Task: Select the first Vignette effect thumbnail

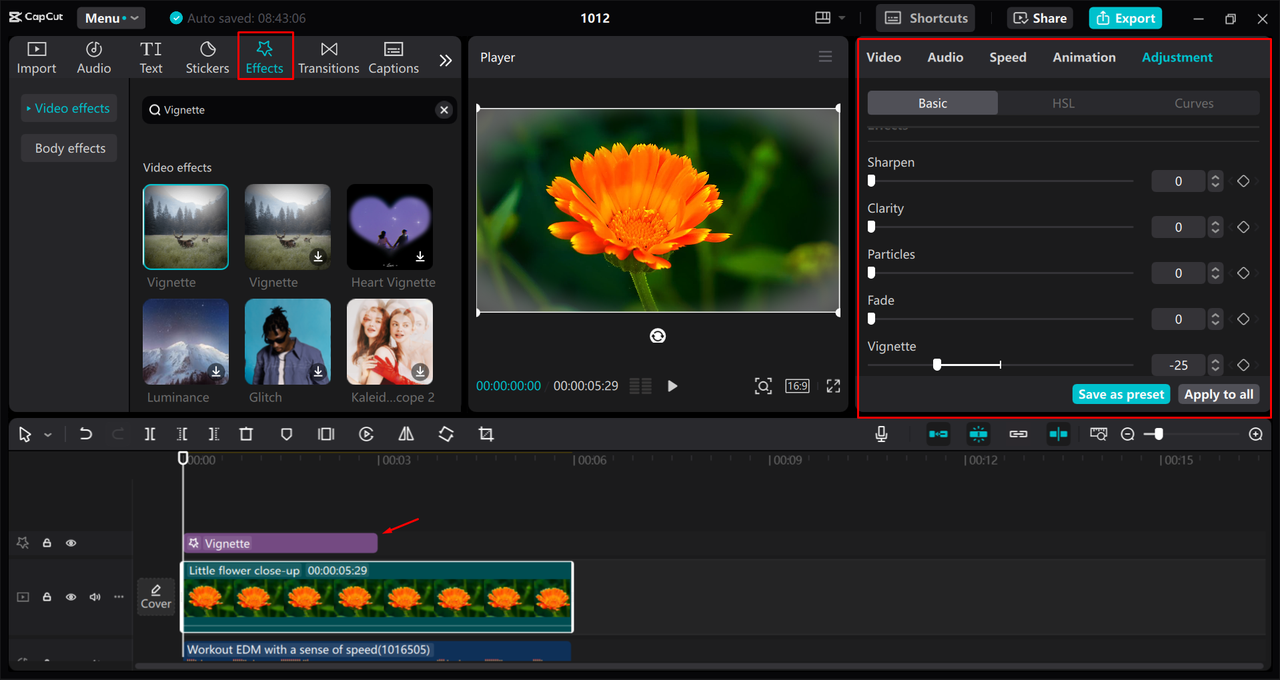Action: click(186, 227)
